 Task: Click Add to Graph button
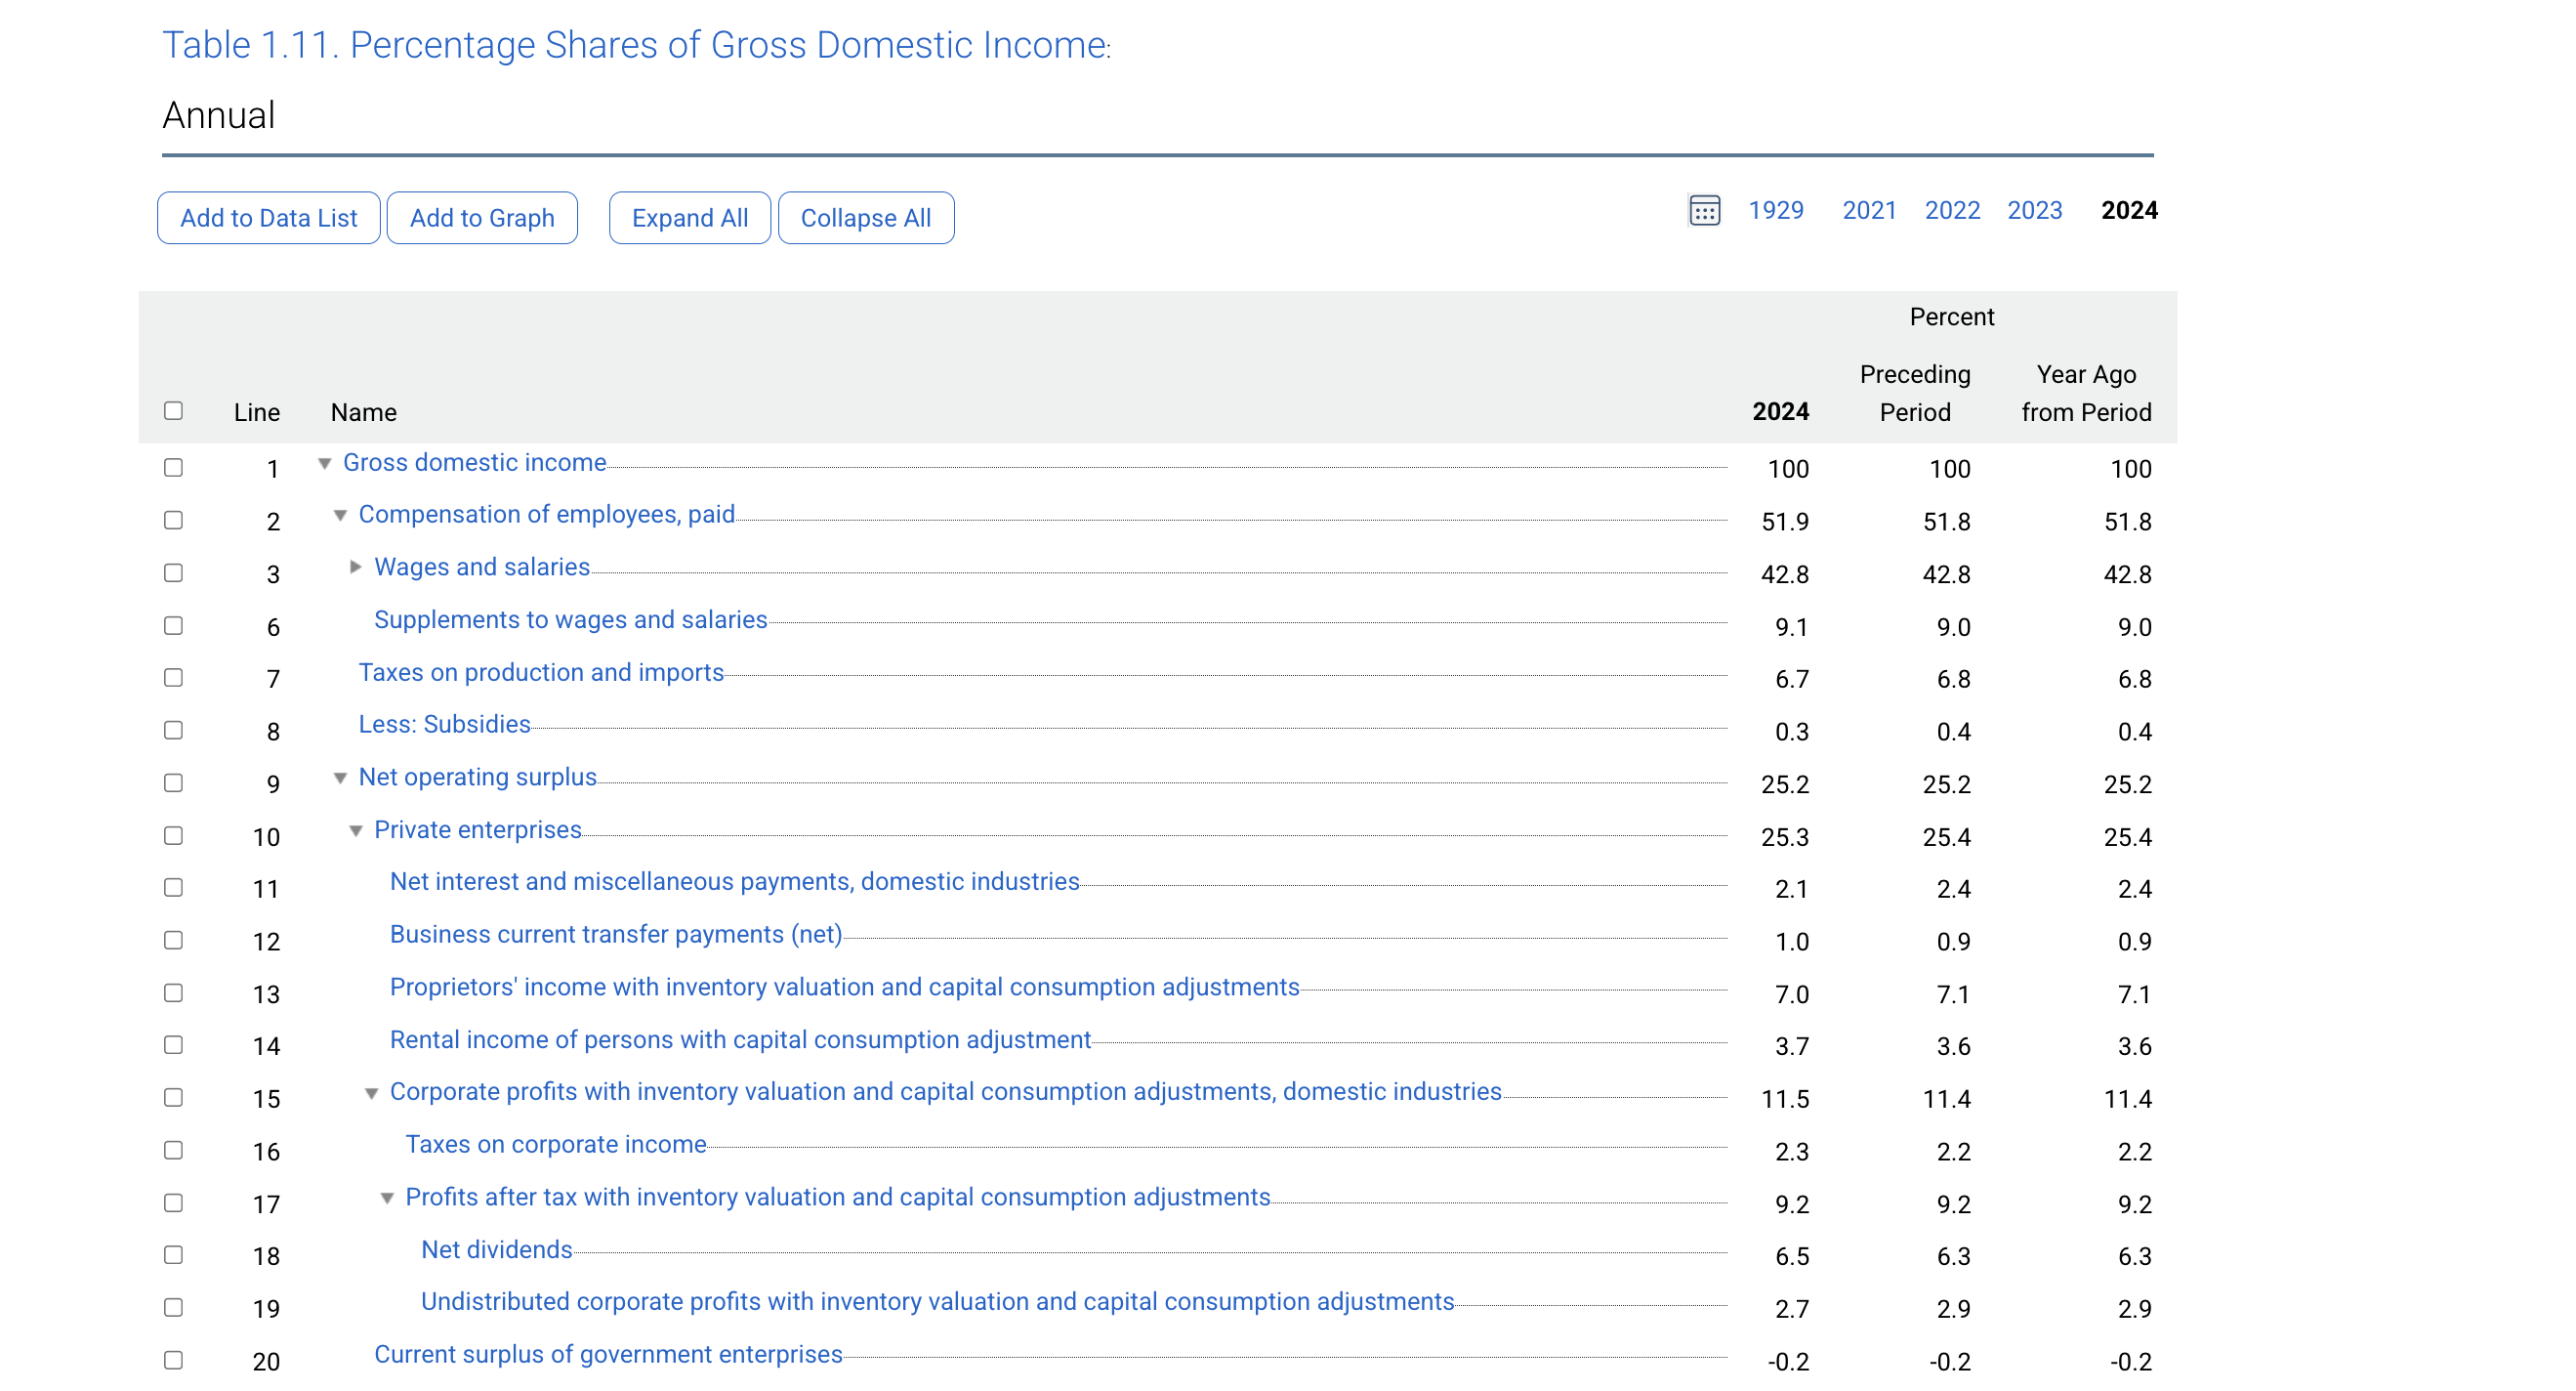coord(482,218)
